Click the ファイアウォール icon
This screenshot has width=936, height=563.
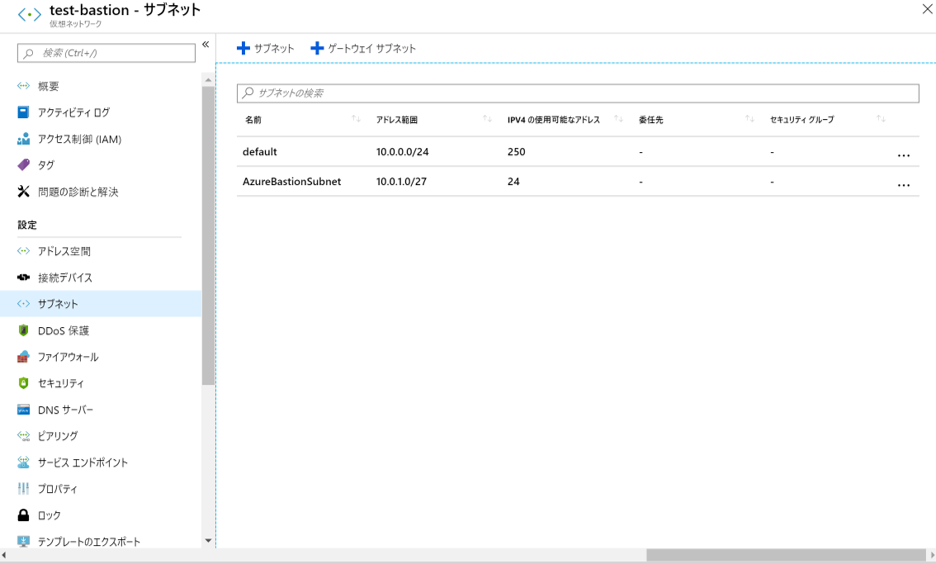23,356
